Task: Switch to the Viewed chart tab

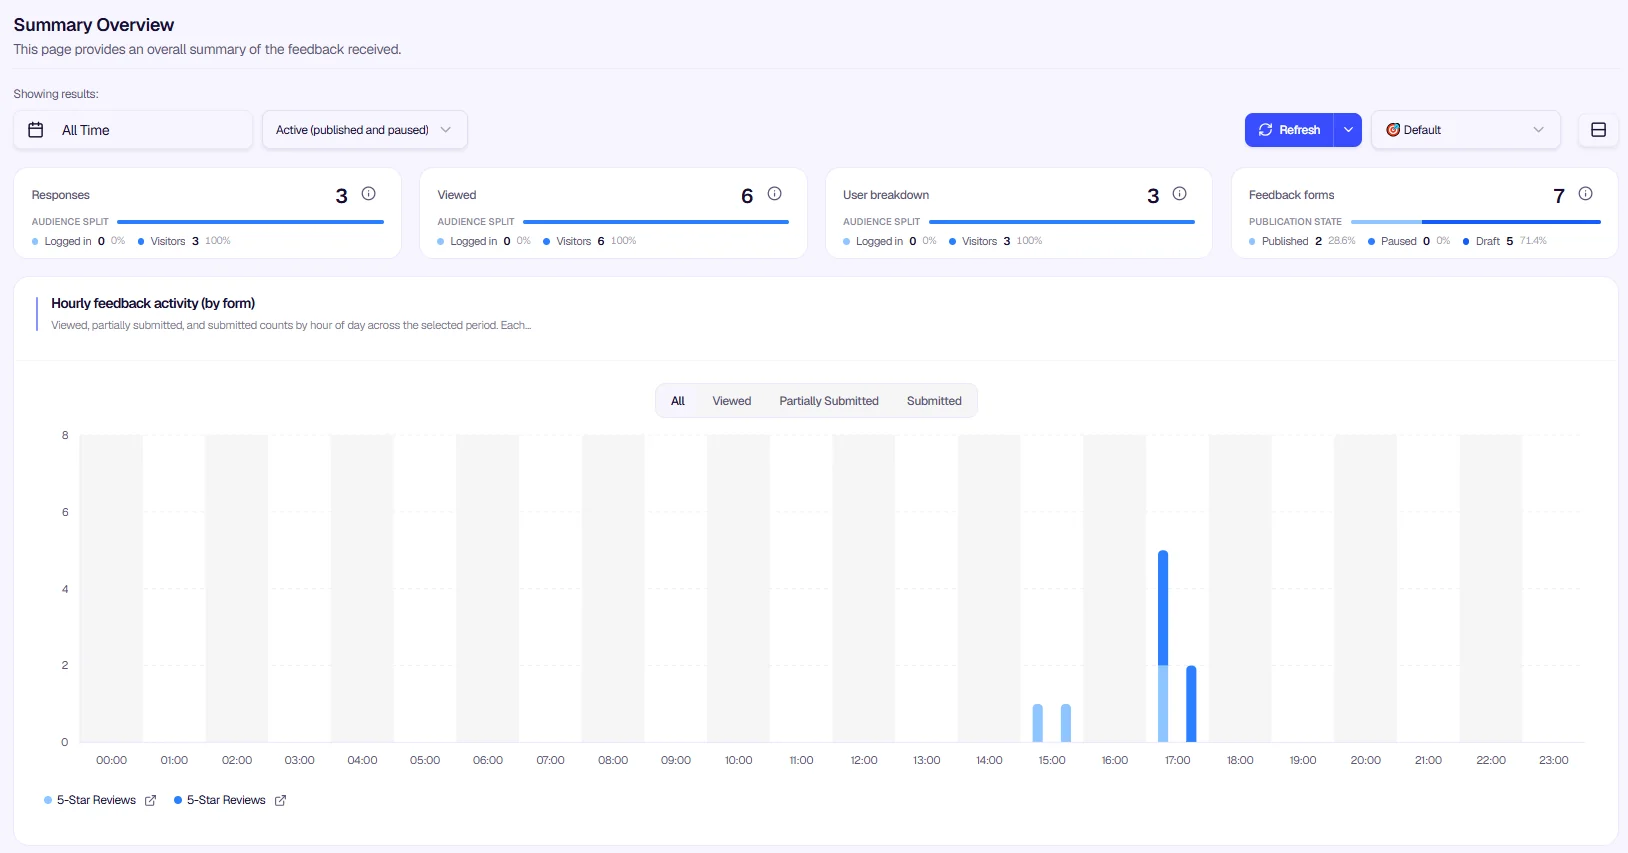Action: (732, 401)
